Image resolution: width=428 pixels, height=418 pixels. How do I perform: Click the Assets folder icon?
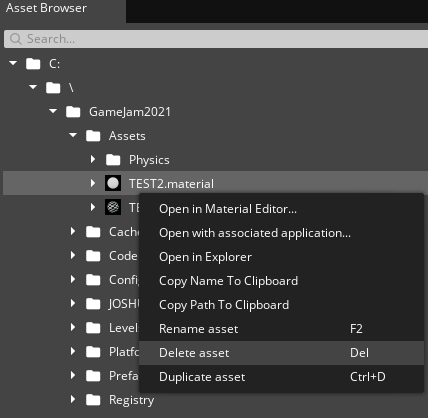coord(93,136)
